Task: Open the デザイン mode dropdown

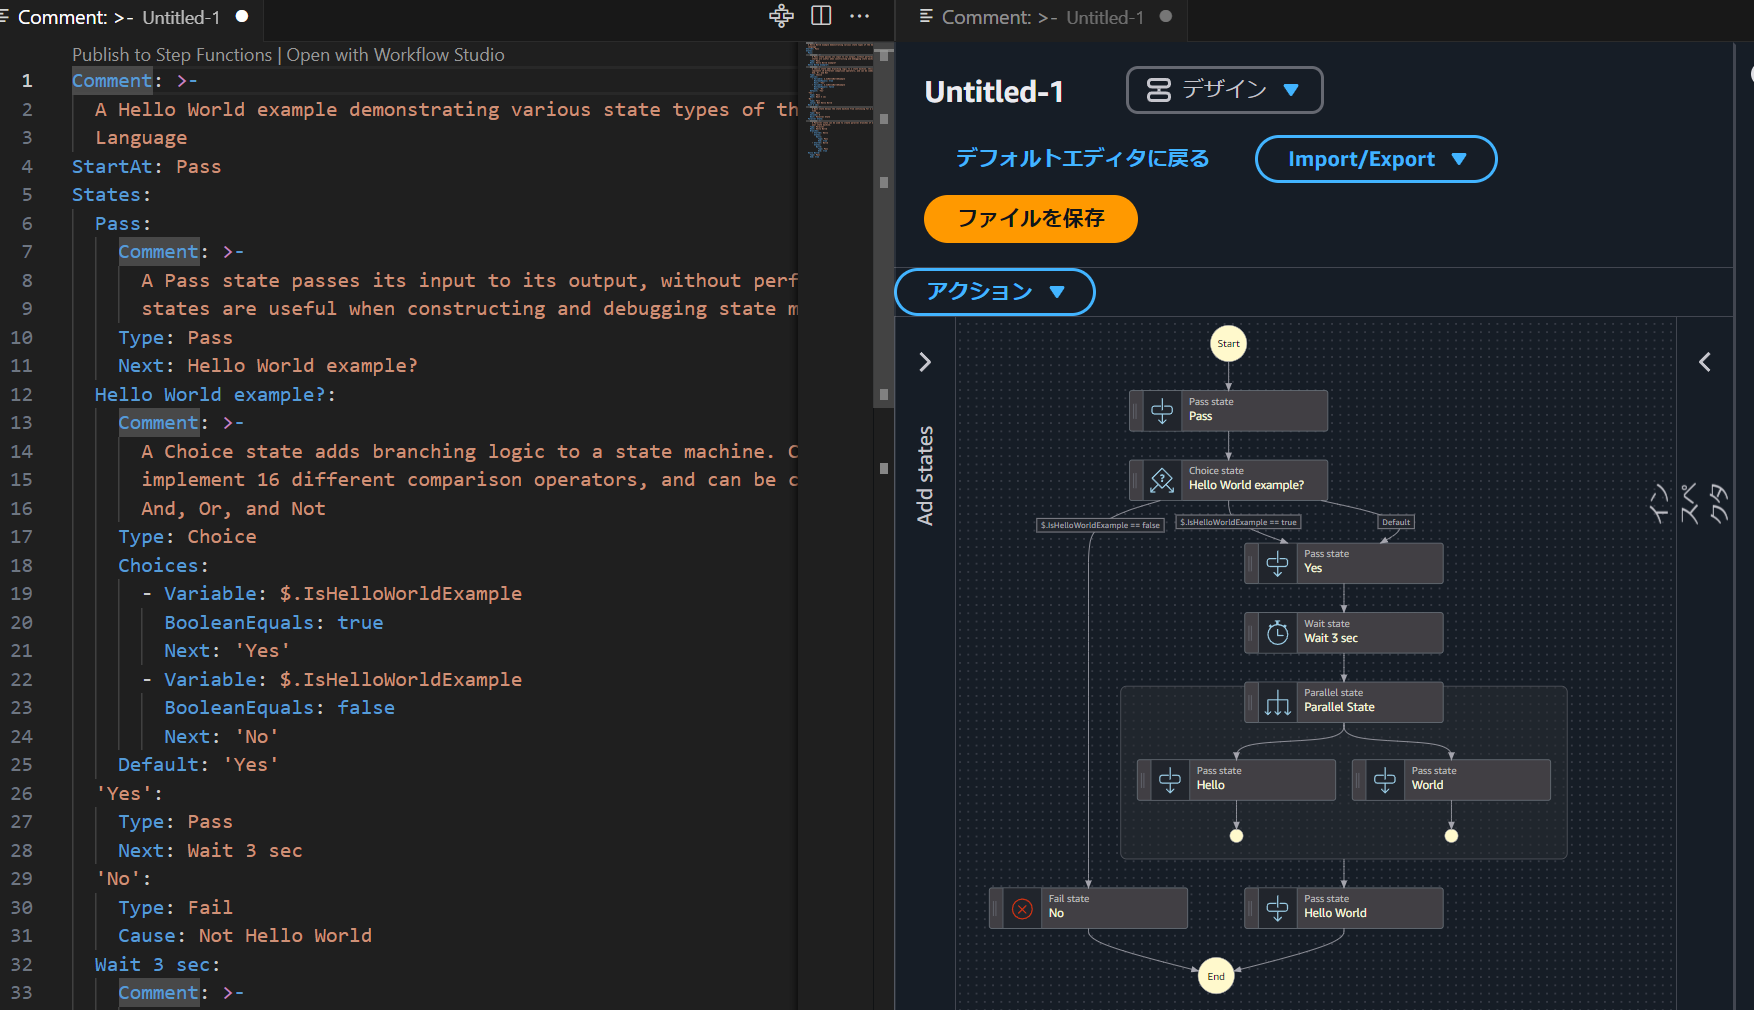Action: (1224, 90)
